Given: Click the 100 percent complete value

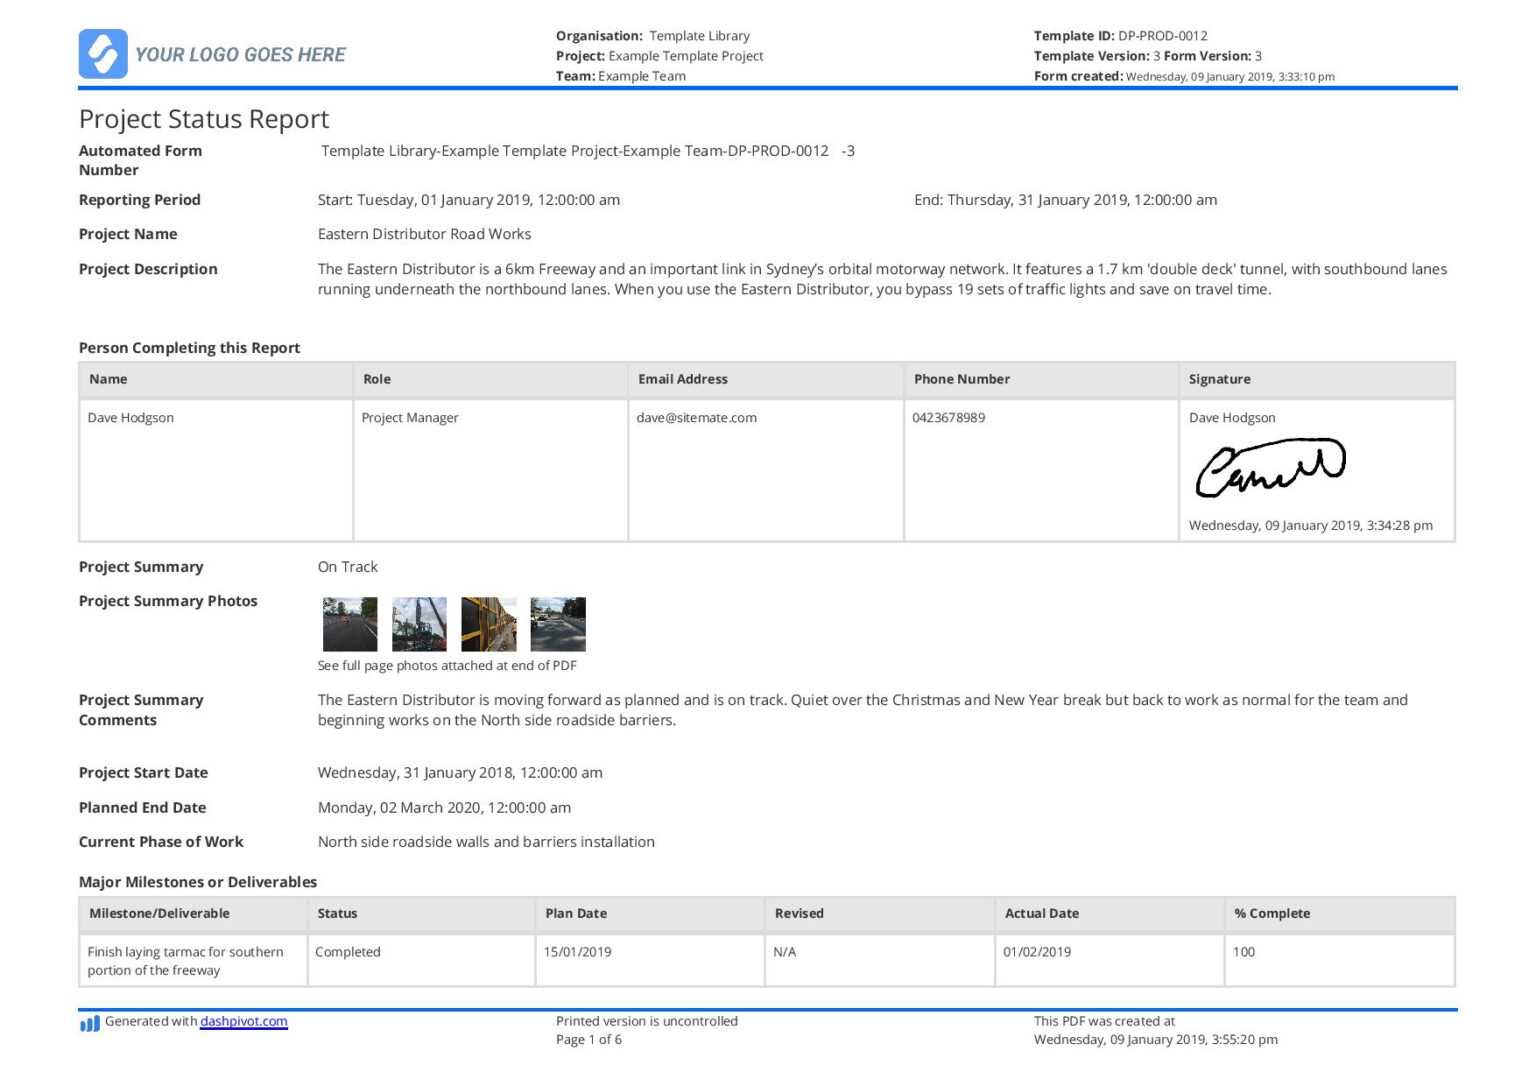Looking at the screenshot, I should [1245, 951].
